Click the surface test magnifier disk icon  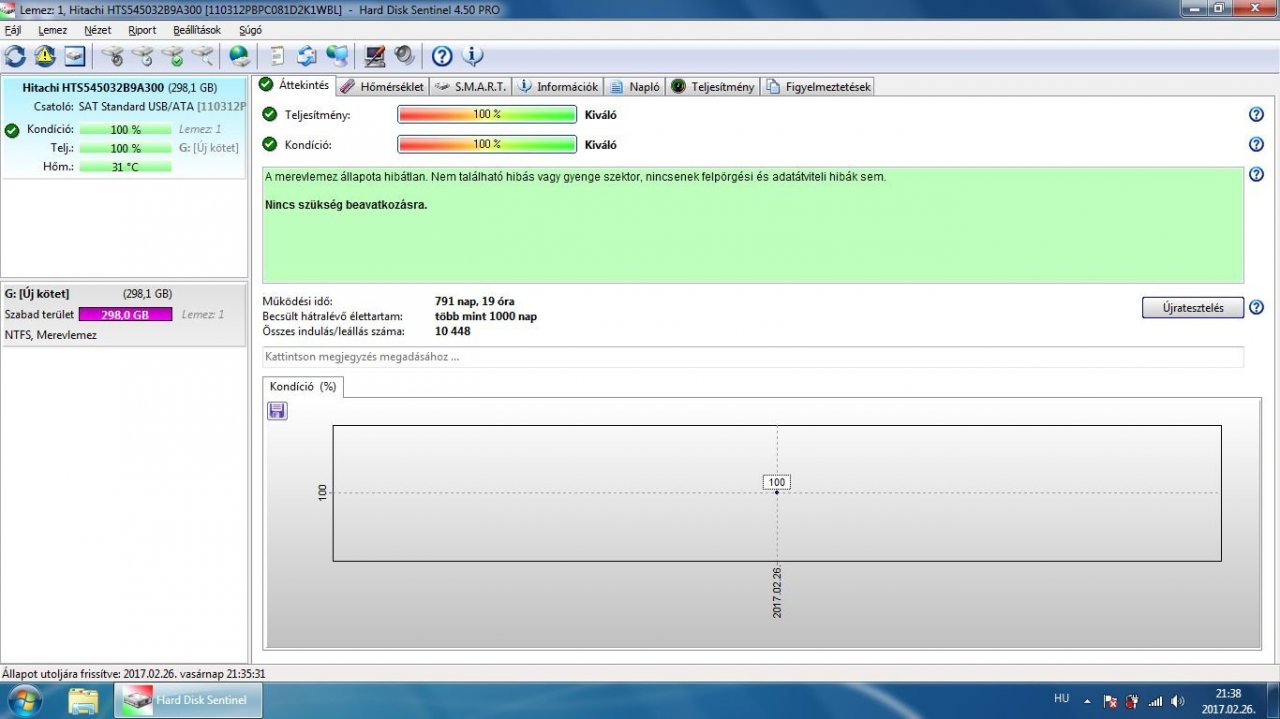pyautogui.click(x=203, y=56)
